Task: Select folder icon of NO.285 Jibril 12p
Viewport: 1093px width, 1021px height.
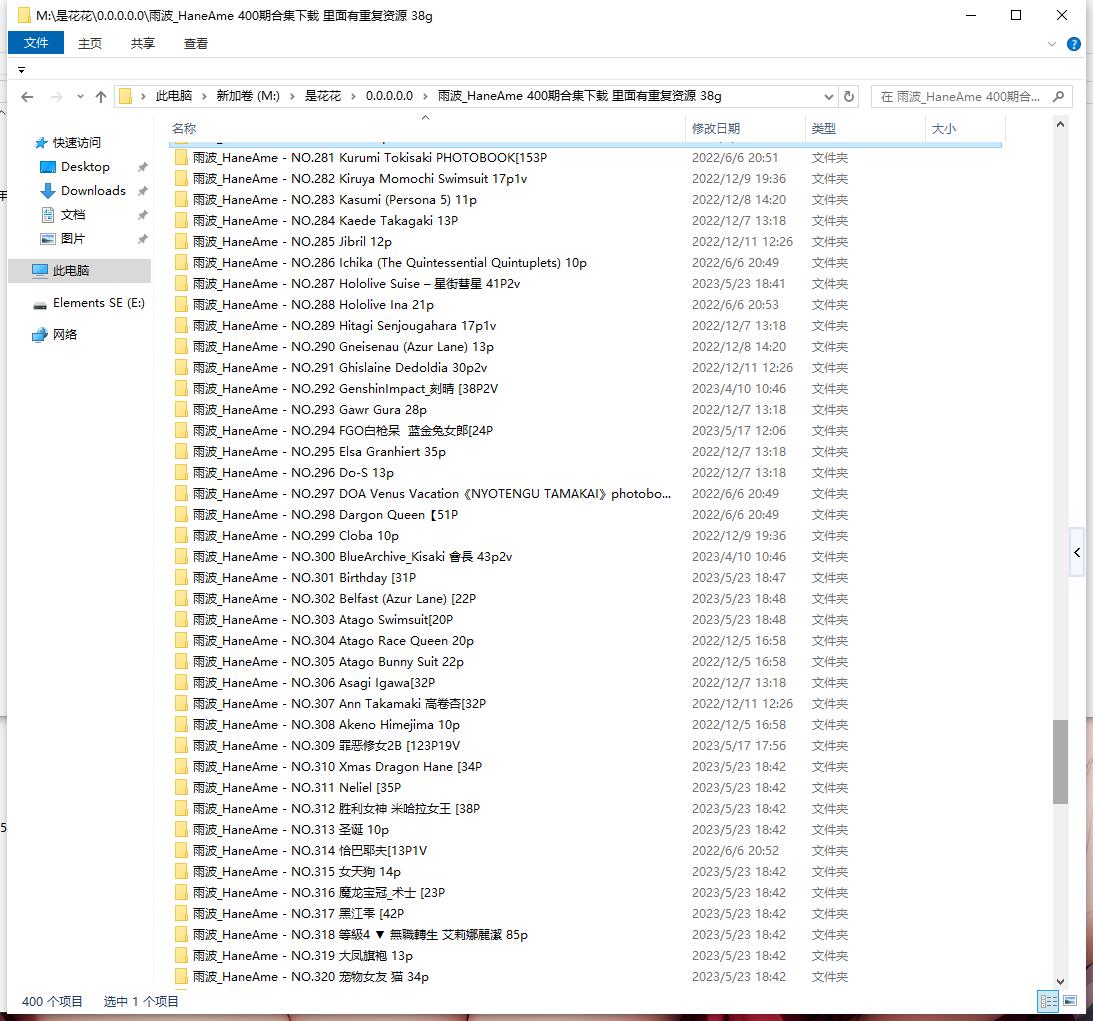Action: 181,242
